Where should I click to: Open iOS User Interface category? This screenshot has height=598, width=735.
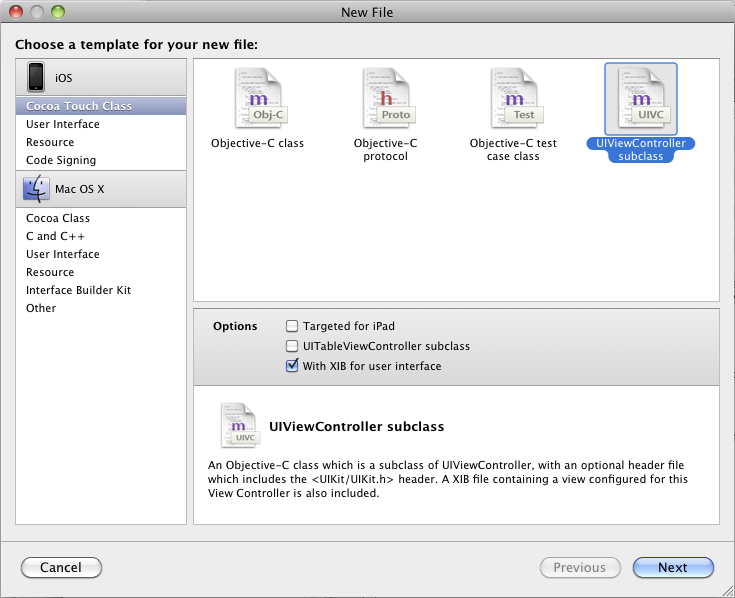(x=101, y=124)
